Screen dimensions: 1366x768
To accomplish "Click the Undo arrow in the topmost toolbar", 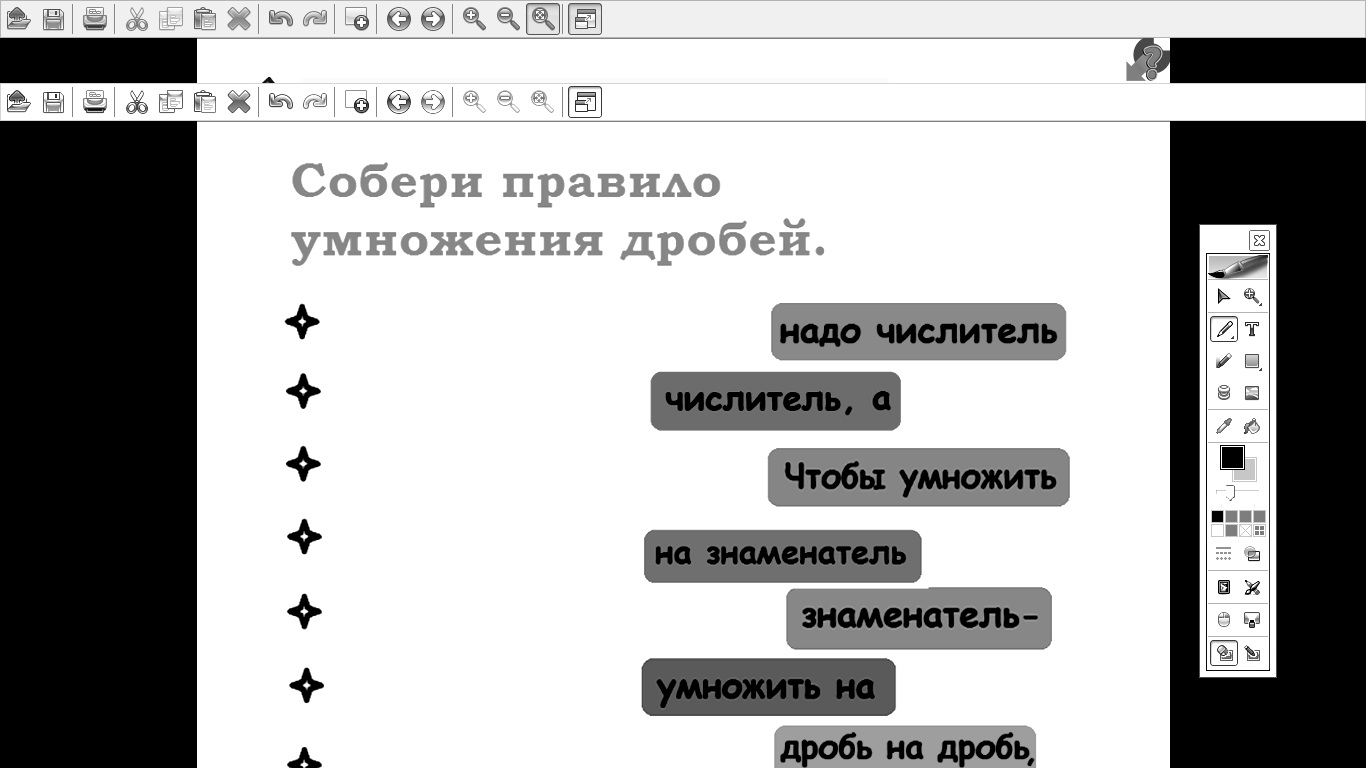I will pos(281,19).
